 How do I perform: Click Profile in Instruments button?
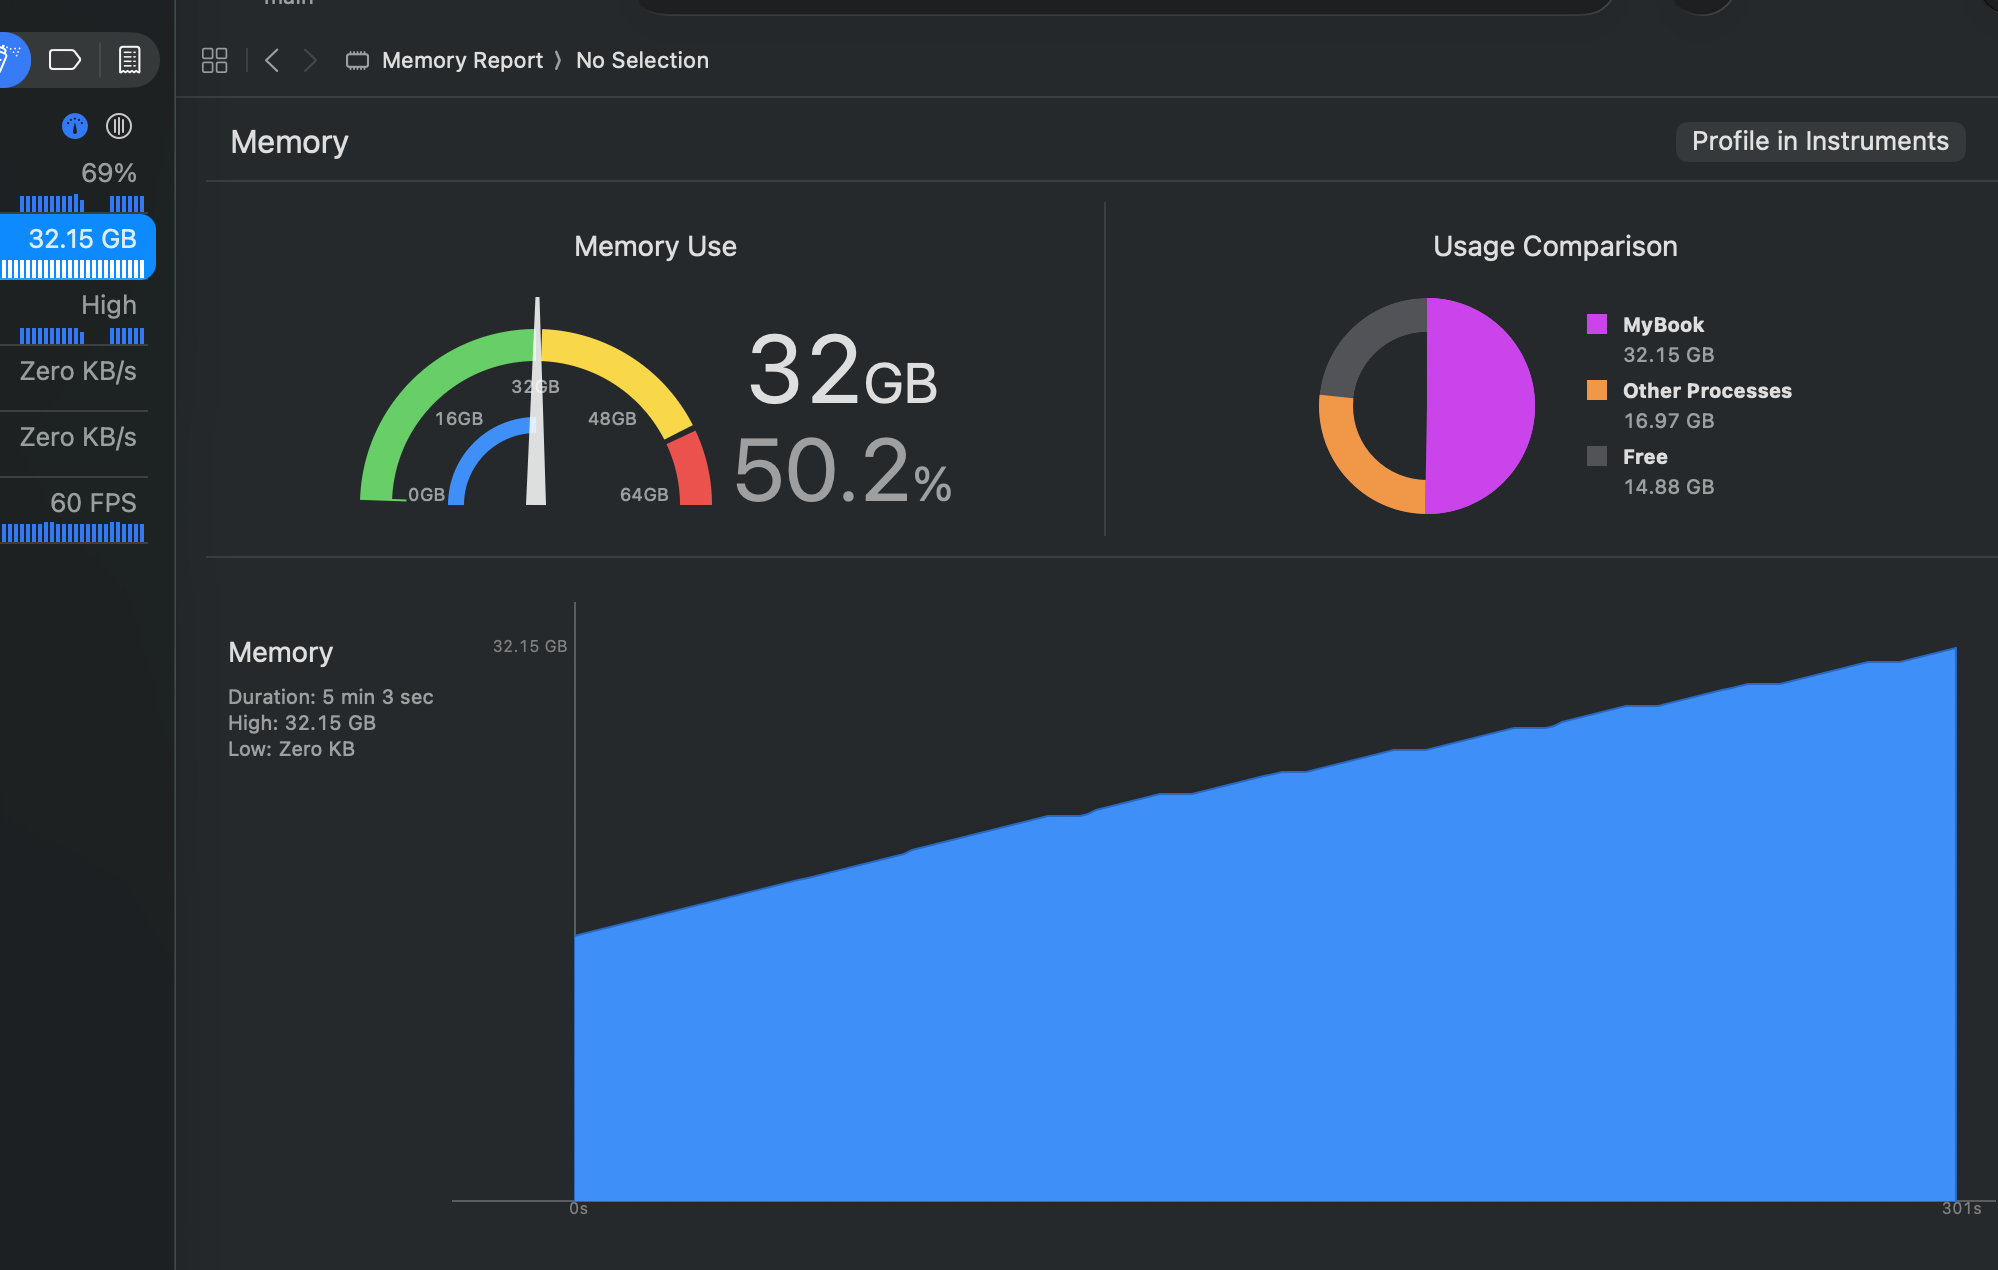[1819, 141]
